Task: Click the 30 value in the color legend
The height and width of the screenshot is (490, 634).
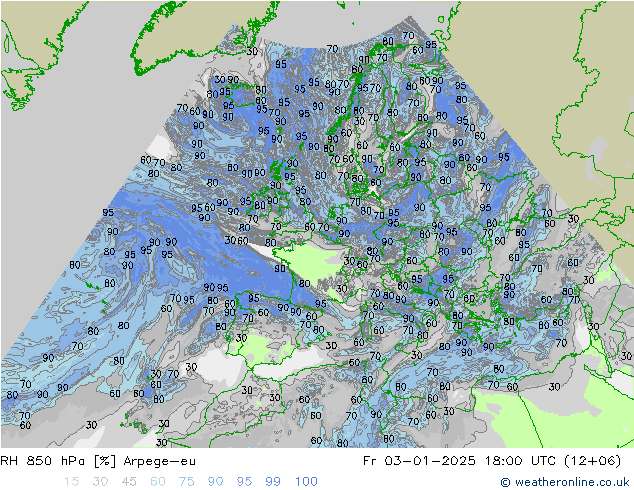Action: click(100, 482)
